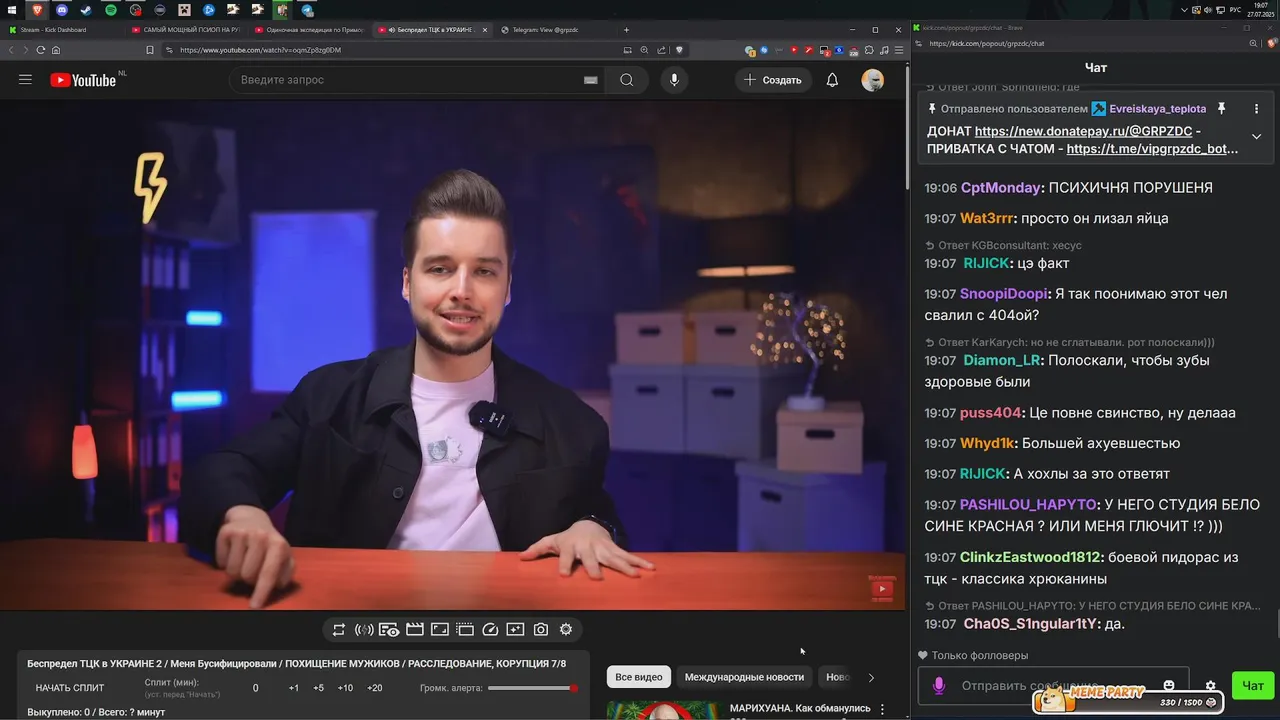Screen dimensions: 1280x720
Task: Click the card-with-eye tool icon
Action: pyautogui.click(x=389, y=629)
